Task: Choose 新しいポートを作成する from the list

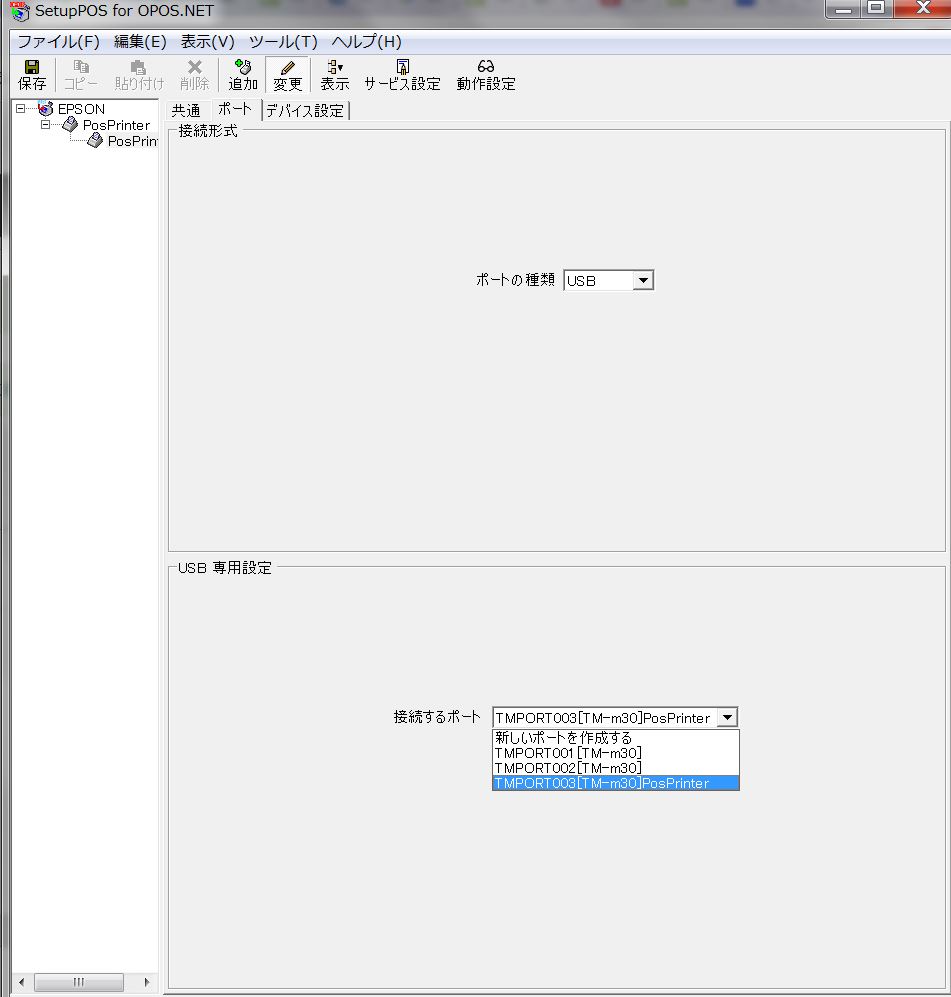Action: click(615, 738)
